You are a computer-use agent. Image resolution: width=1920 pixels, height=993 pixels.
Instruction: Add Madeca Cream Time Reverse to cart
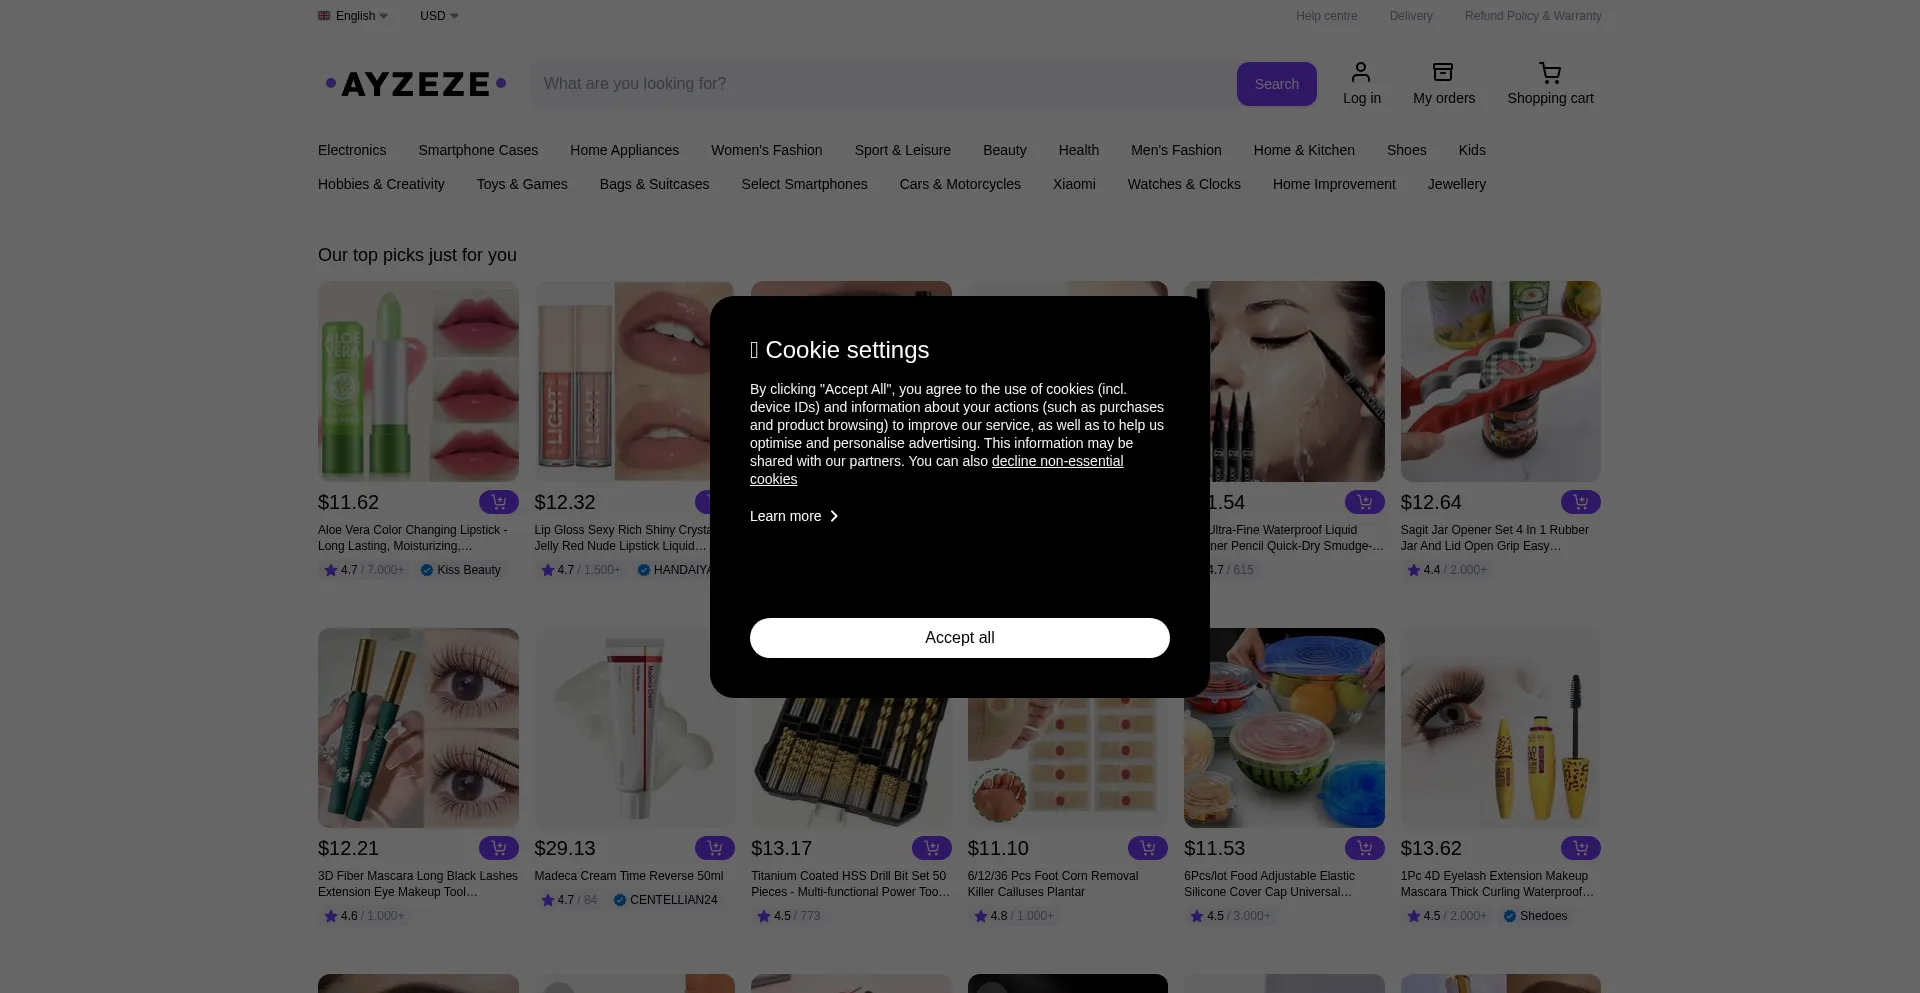[715, 847]
